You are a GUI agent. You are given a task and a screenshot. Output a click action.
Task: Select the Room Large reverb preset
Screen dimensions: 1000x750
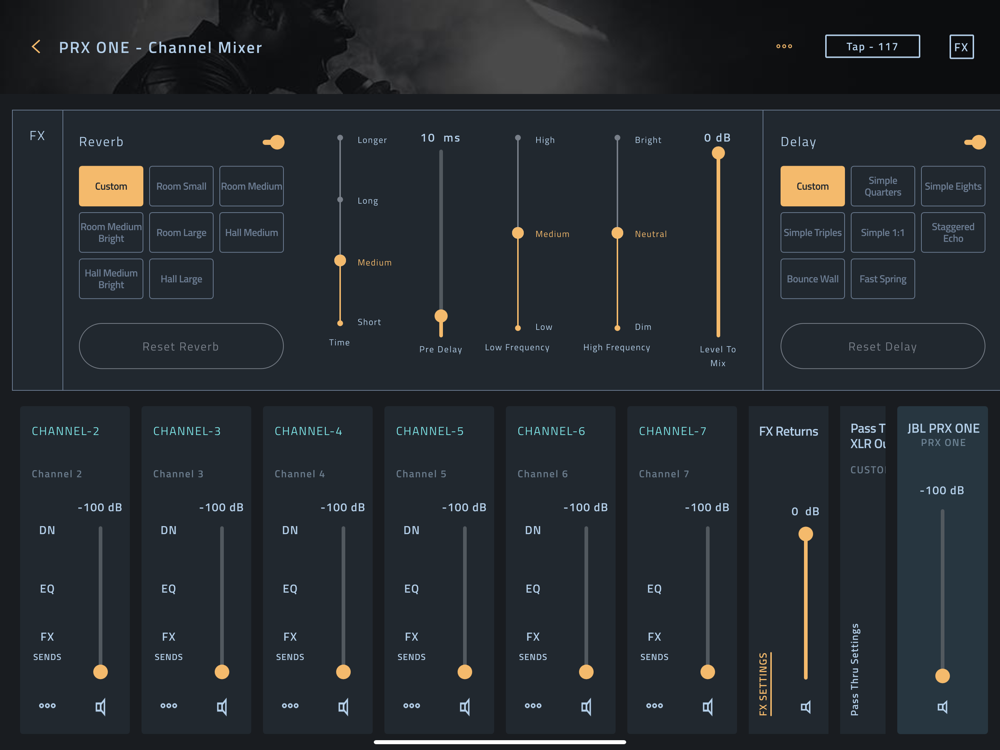point(181,233)
